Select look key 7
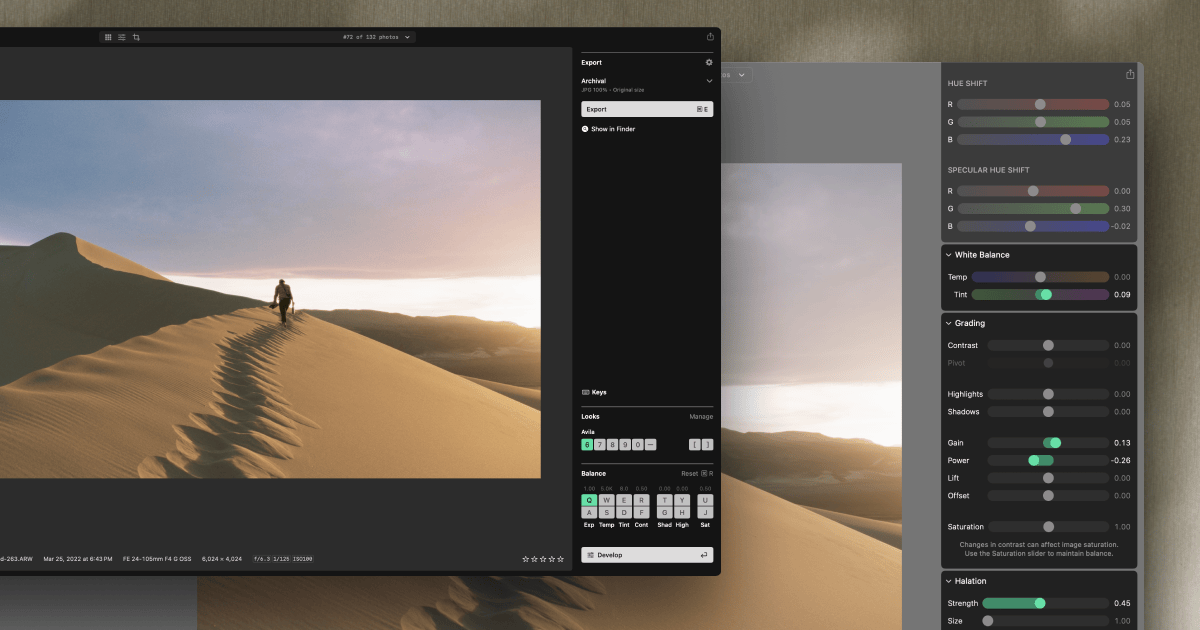 600,444
